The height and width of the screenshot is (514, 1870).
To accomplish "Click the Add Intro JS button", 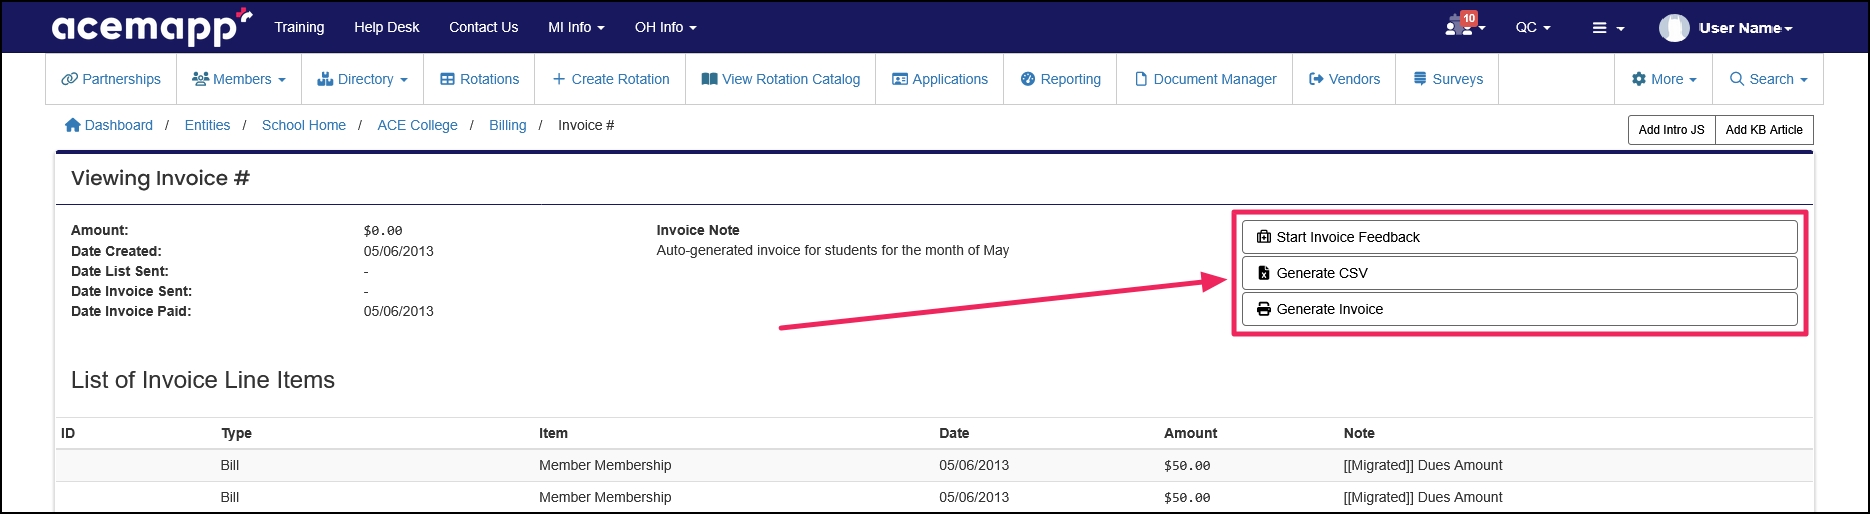I will point(1671,130).
